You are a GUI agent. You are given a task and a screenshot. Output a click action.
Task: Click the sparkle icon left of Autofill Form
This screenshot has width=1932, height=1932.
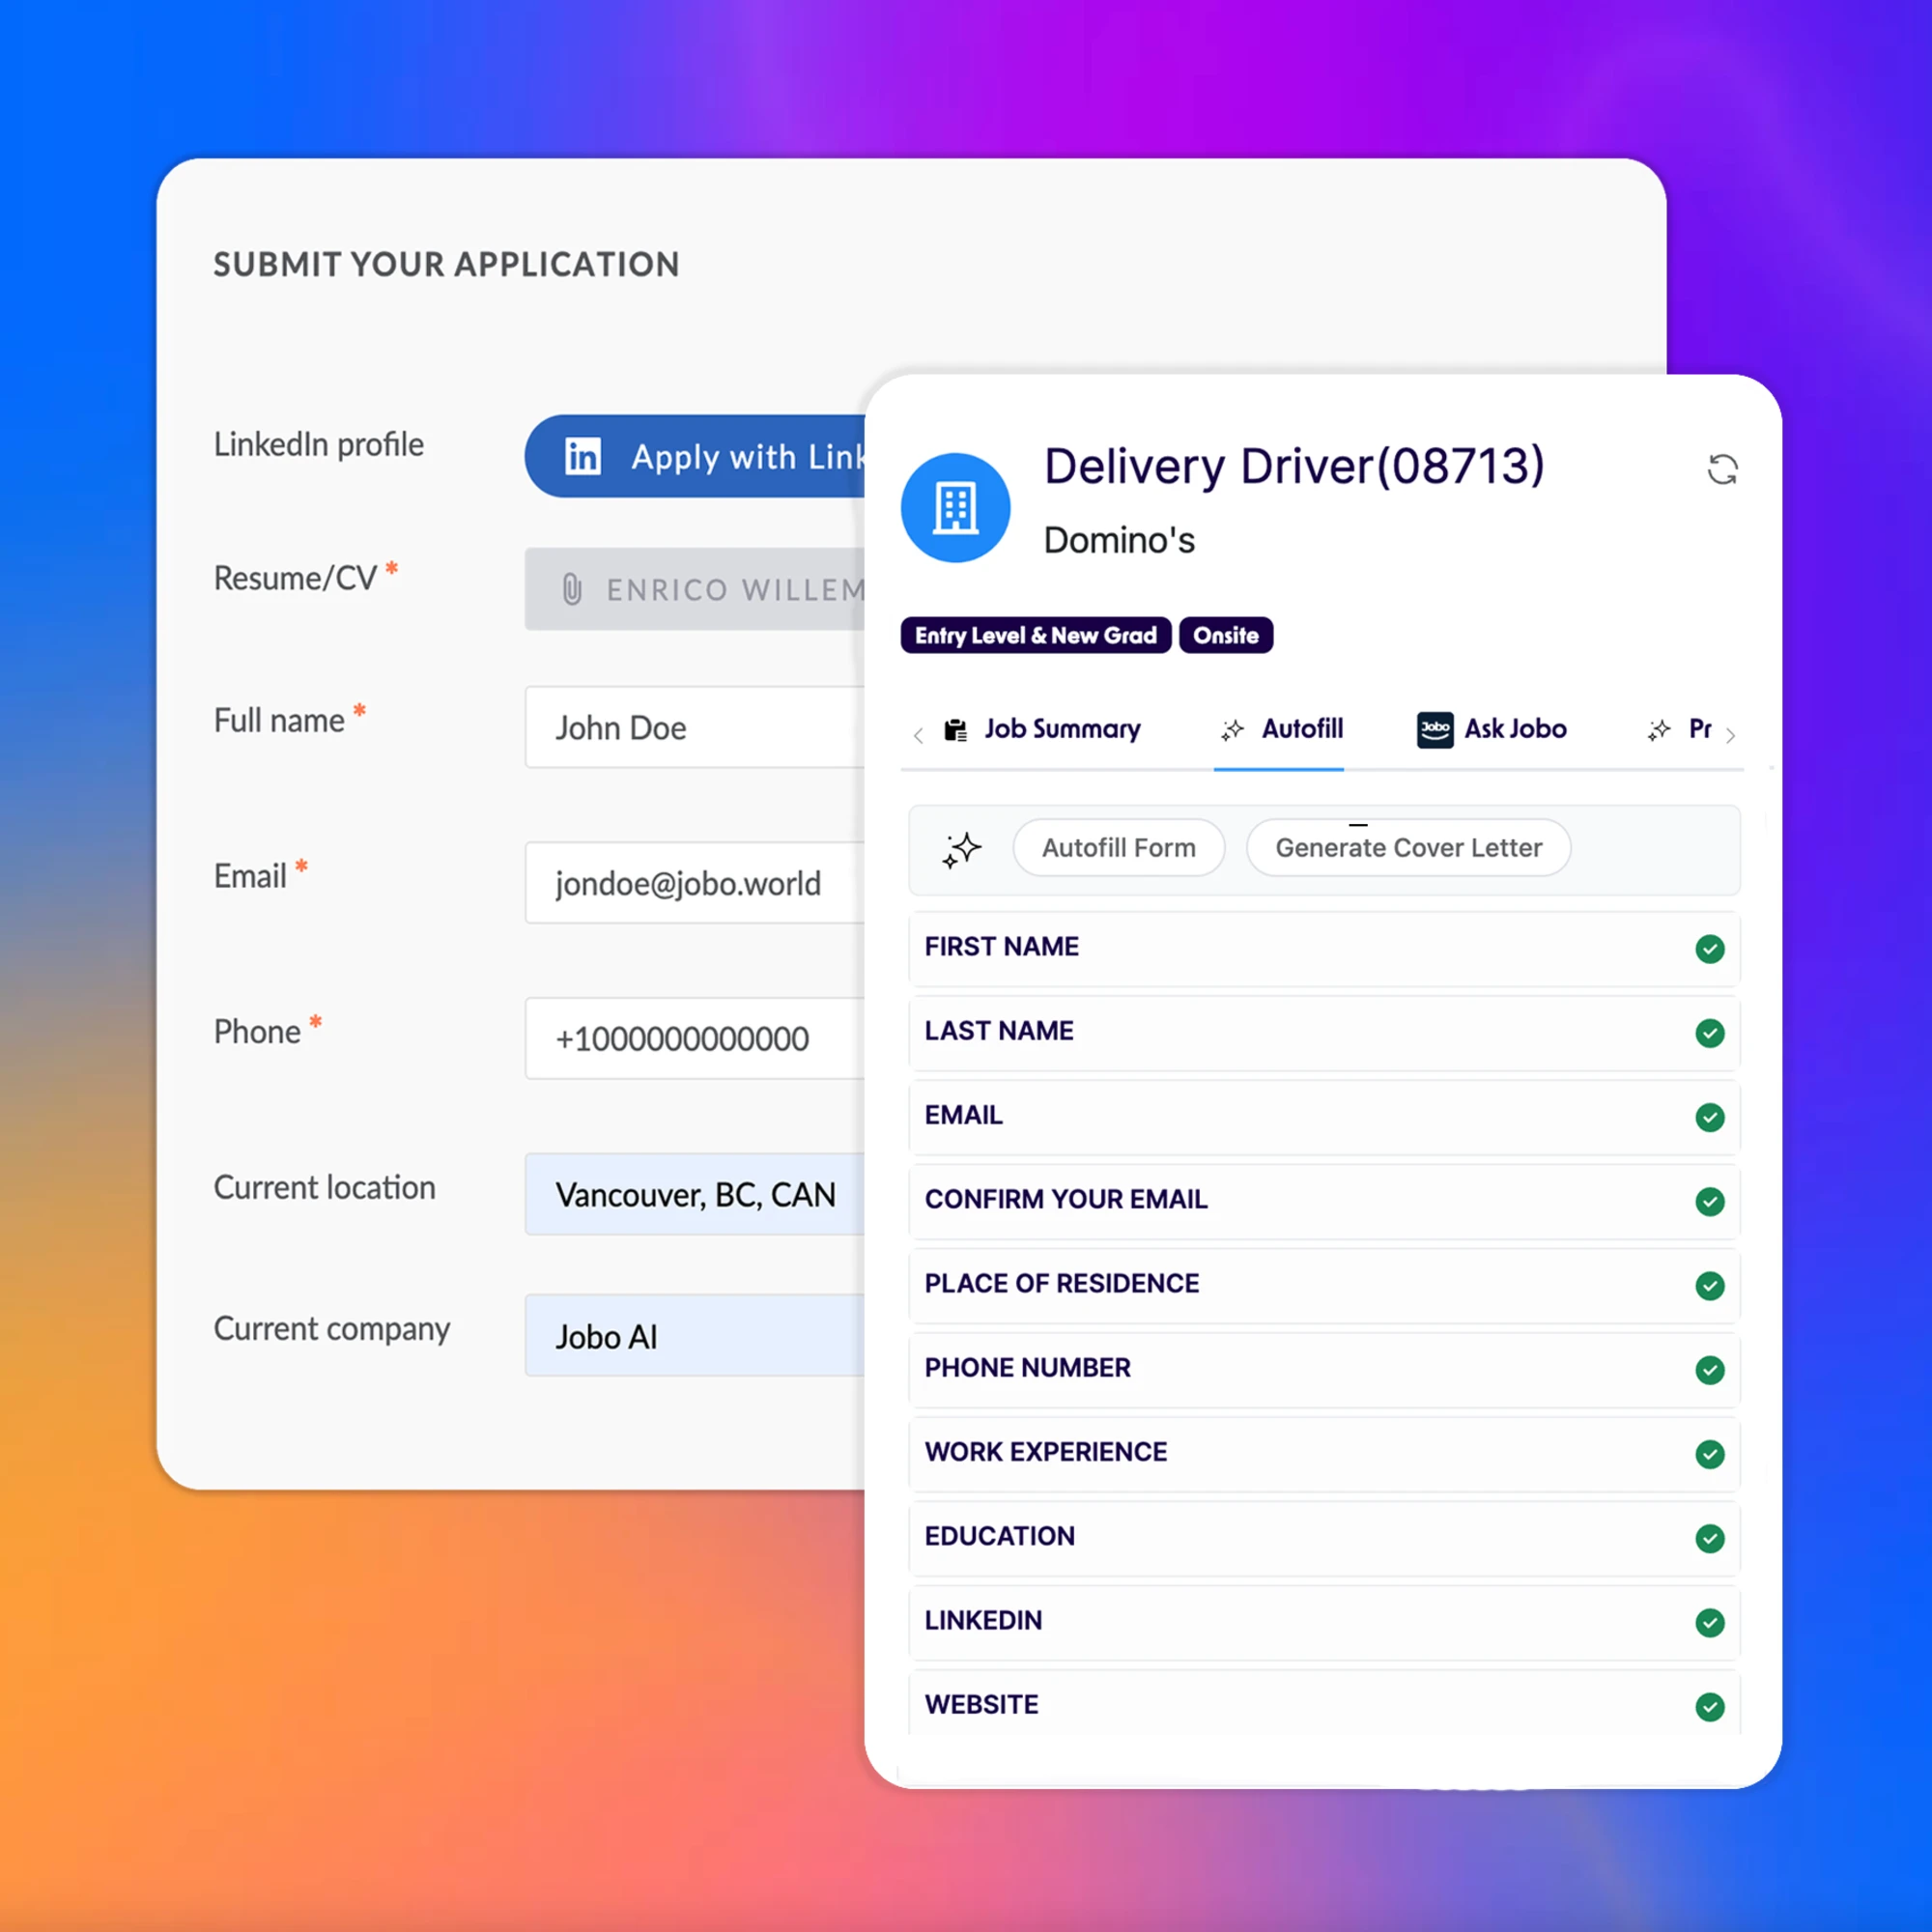(962, 849)
